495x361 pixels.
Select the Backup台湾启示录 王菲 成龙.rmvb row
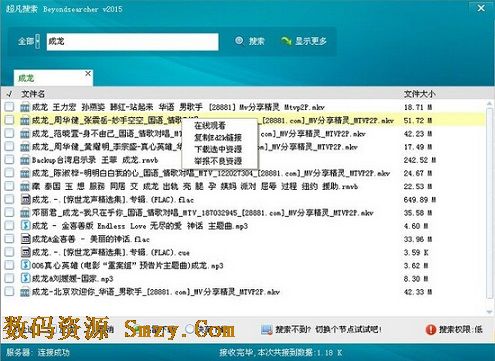pyautogui.click(x=243, y=160)
